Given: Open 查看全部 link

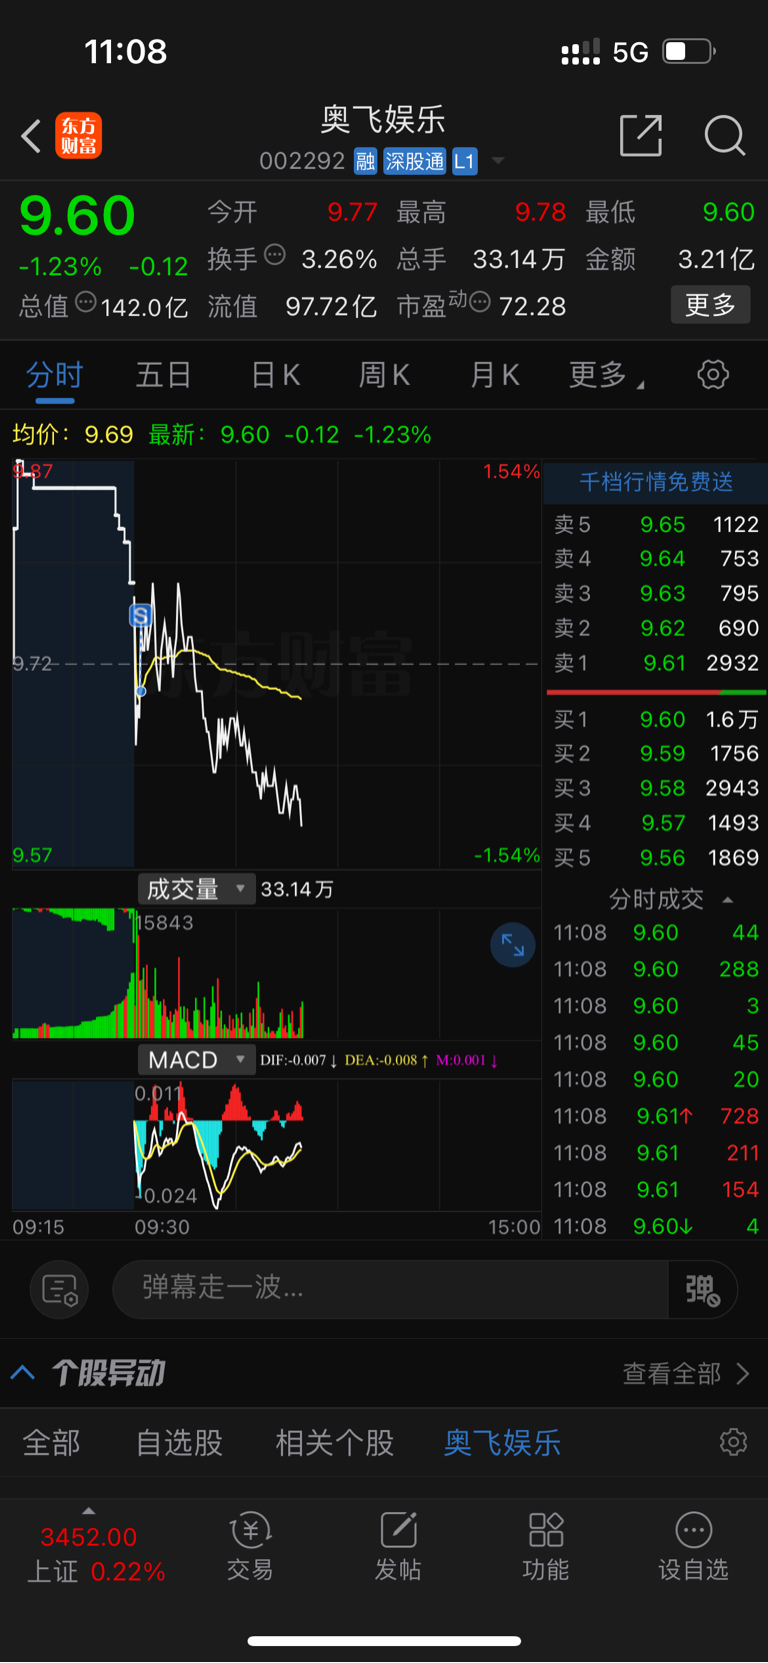Looking at the screenshot, I should (x=686, y=1374).
